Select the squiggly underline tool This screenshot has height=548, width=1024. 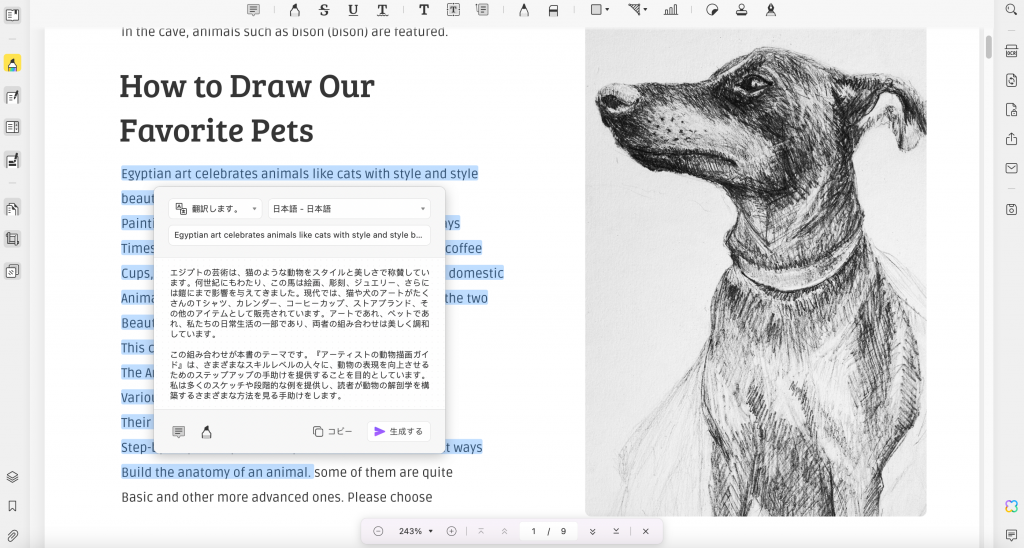tap(383, 10)
